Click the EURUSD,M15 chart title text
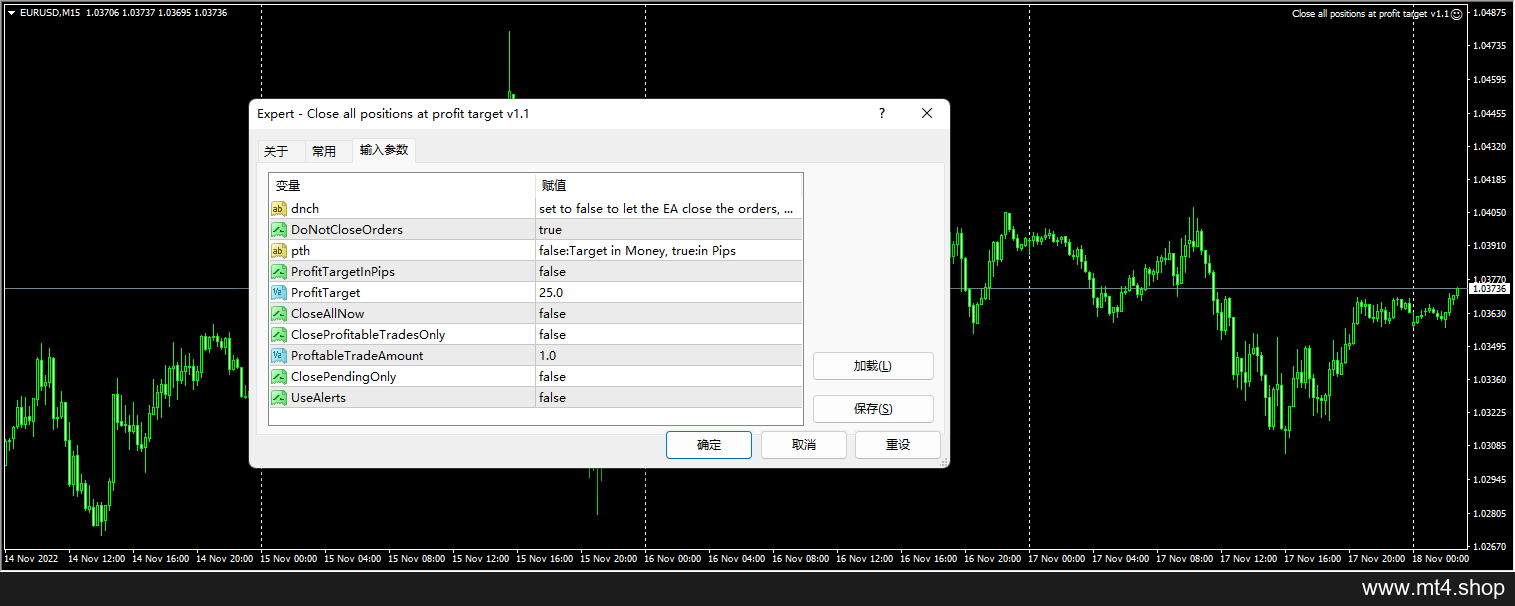The width and height of the screenshot is (1515, 606). 52,13
